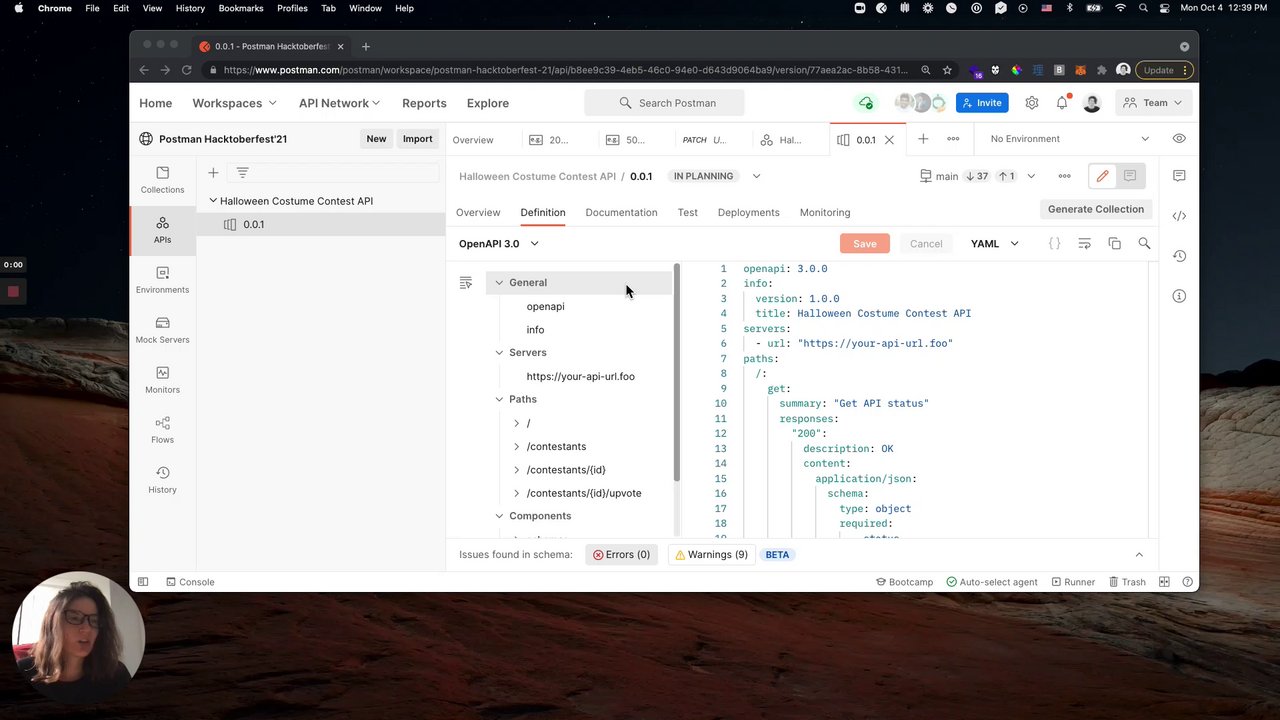Open the main branch dropdown chevron
The height and width of the screenshot is (720, 1280).
pos(1031,176)
